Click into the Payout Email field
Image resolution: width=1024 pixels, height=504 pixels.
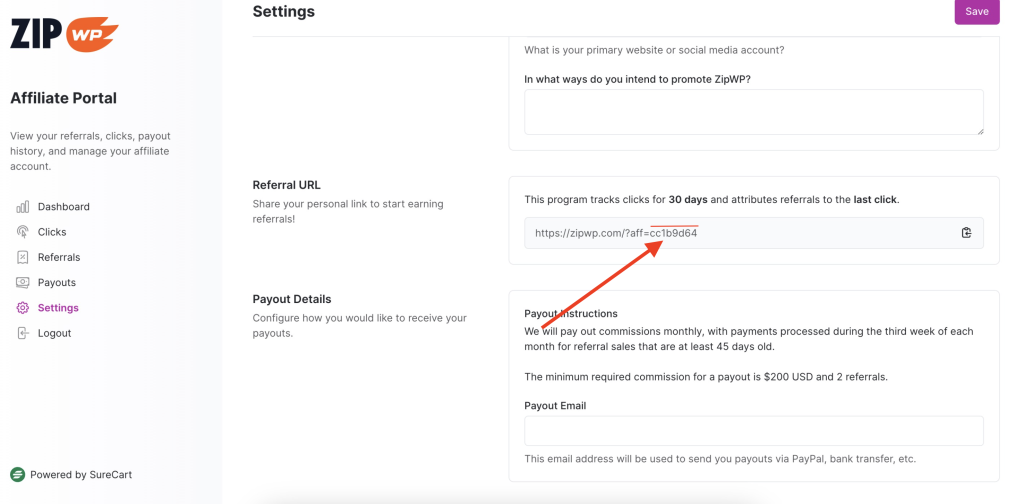(x=754, y=431)
